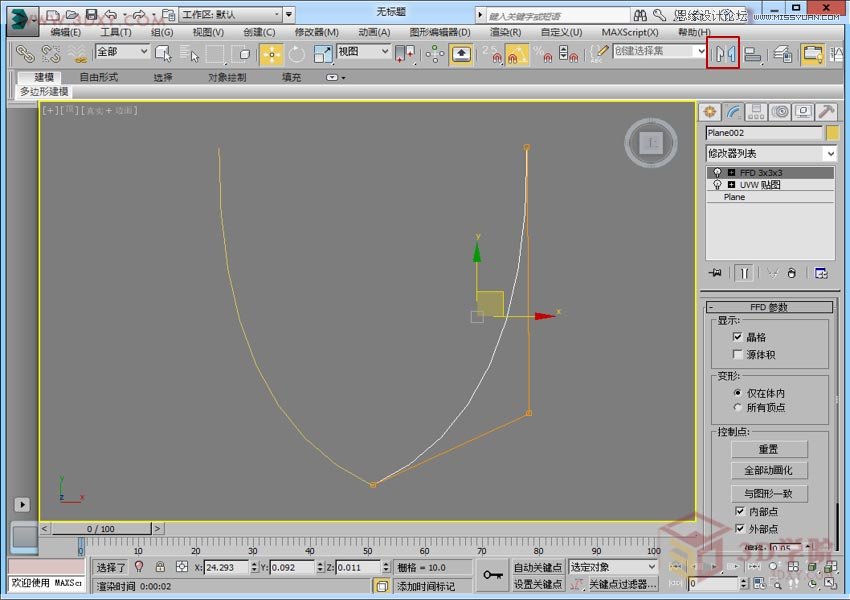850x600 pixels.
Task: Uncheck the 外部点 checkbox
Action: (739, 528)
